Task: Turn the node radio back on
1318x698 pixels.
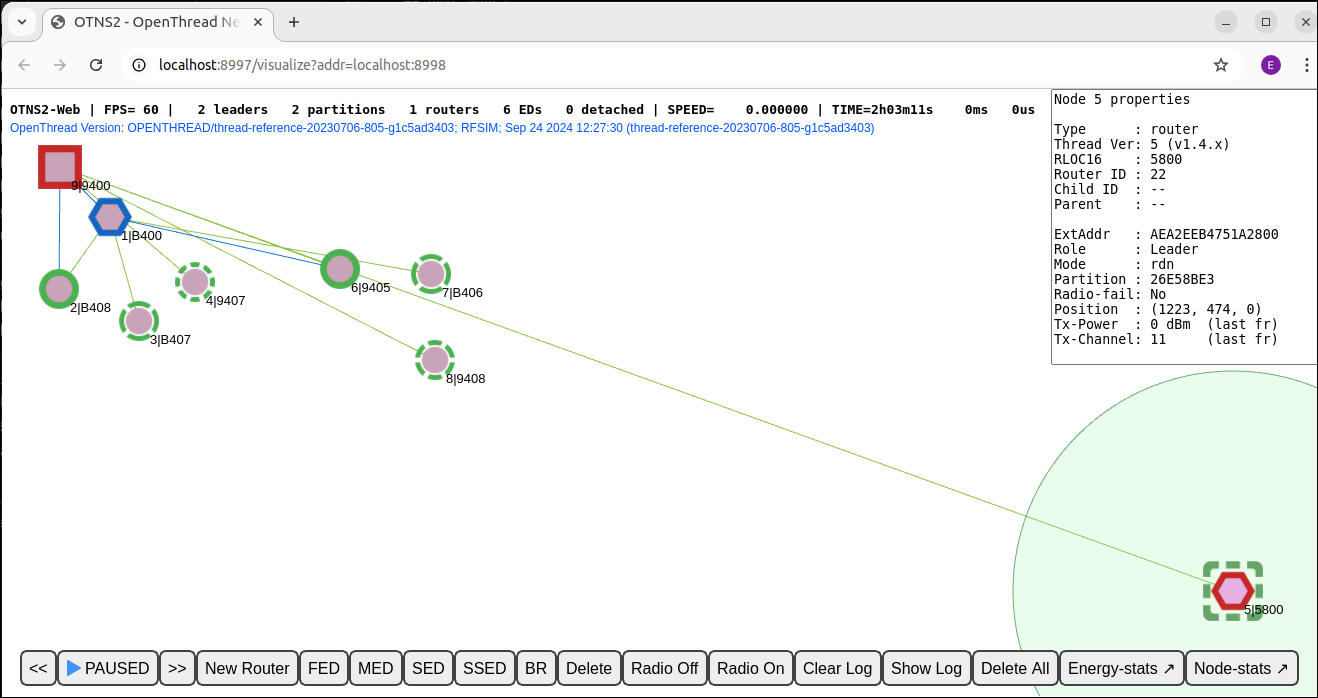Action: coord(750,668)
